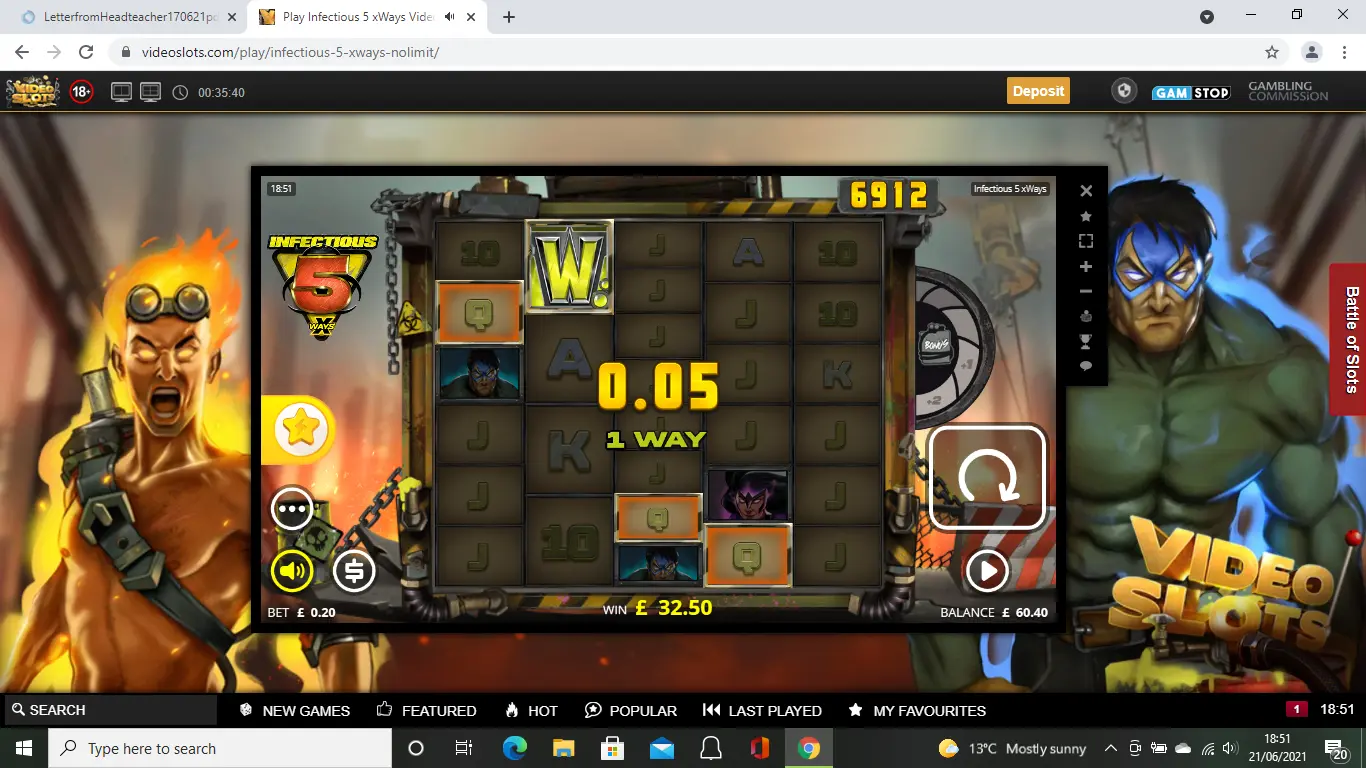Open the Windows Start menu
Viewport: 1366px width, 768px height.
coord(24,748)
